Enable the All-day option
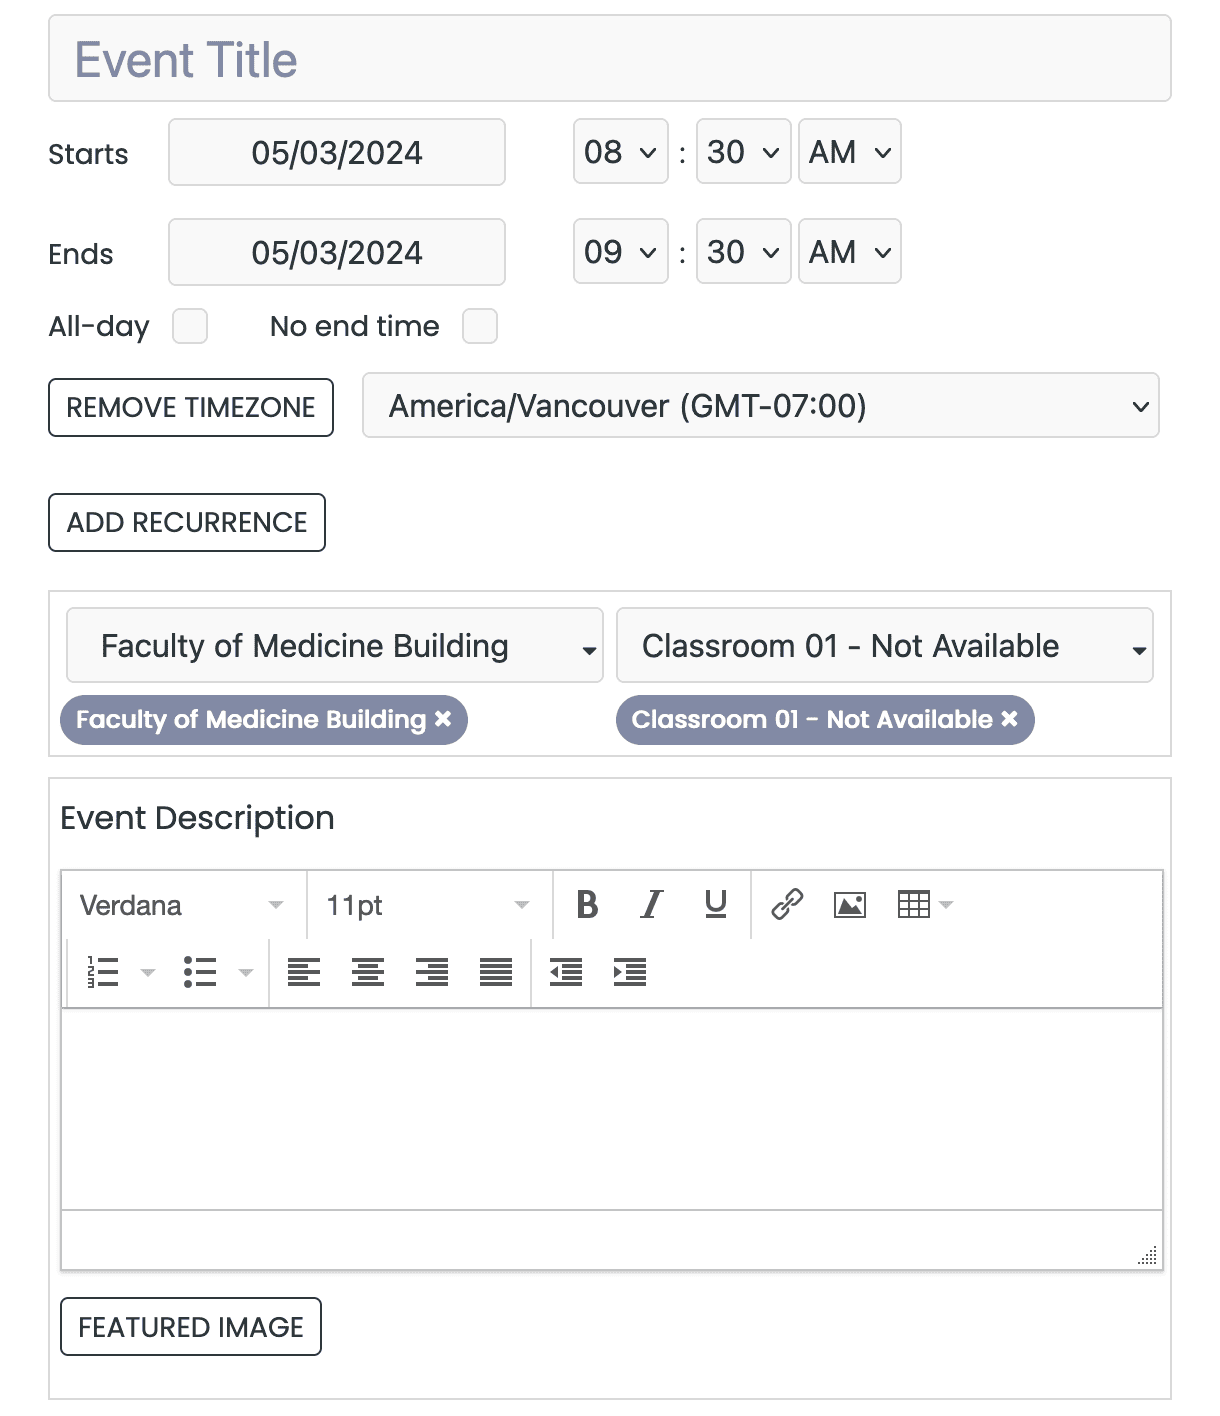This screenshot has height=1416, width=1220. coord(190,325)
